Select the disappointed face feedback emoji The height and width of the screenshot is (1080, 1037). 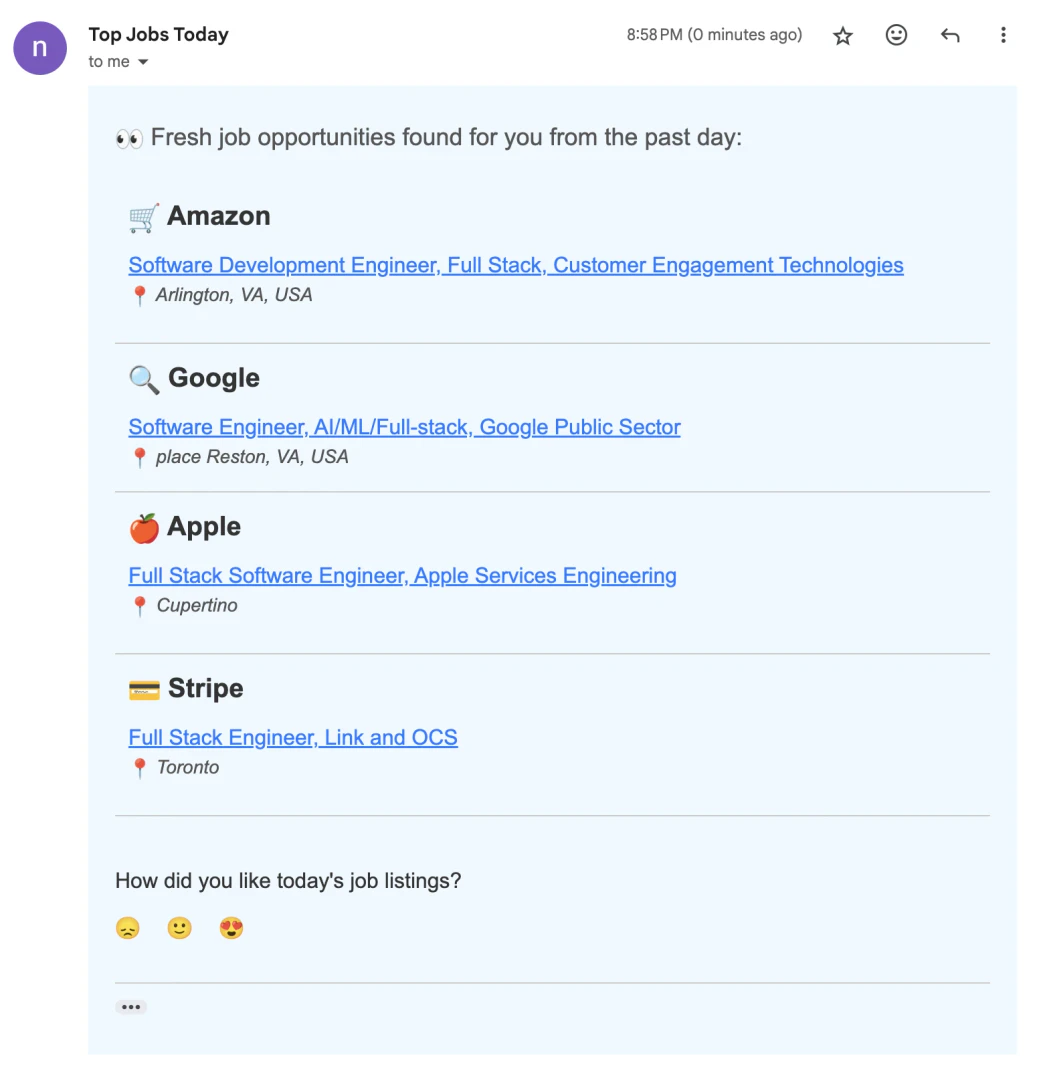129,928
